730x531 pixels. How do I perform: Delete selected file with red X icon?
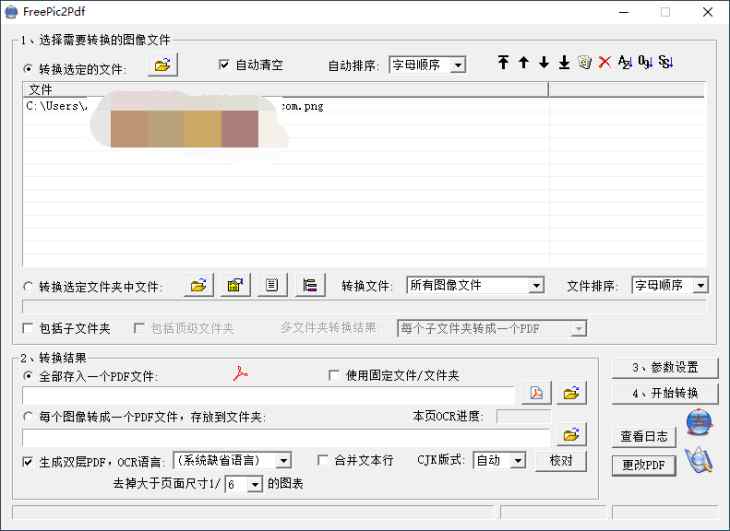[605, 62]
